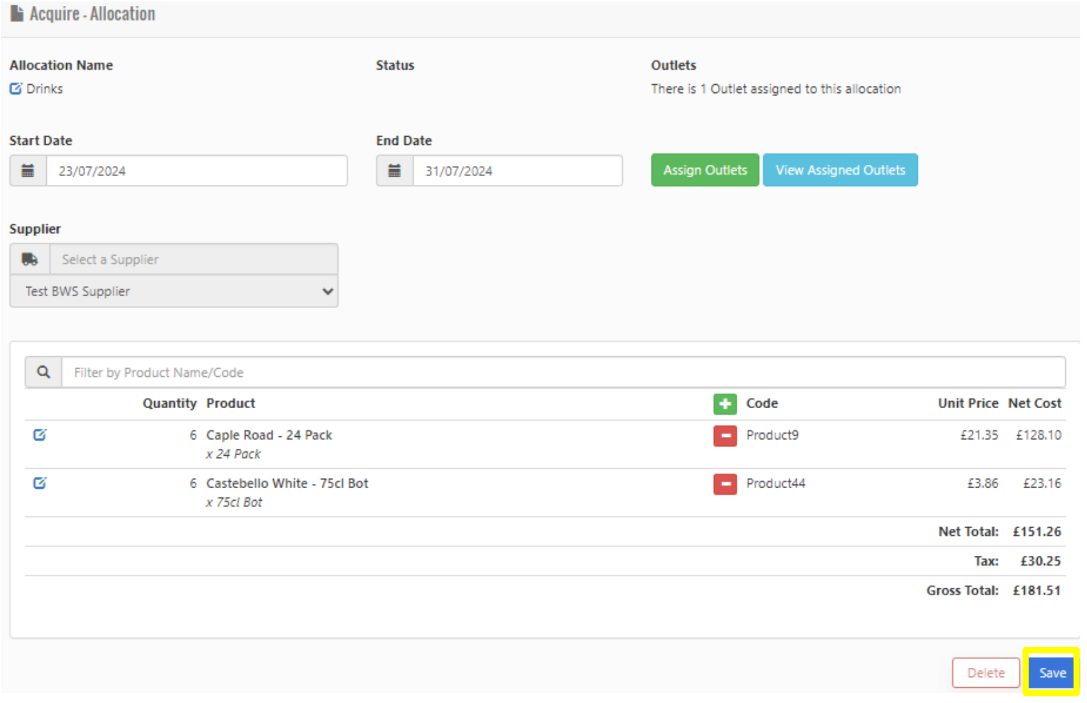Focus the Filter by Product Name/Code box

(x=563, y=372)
